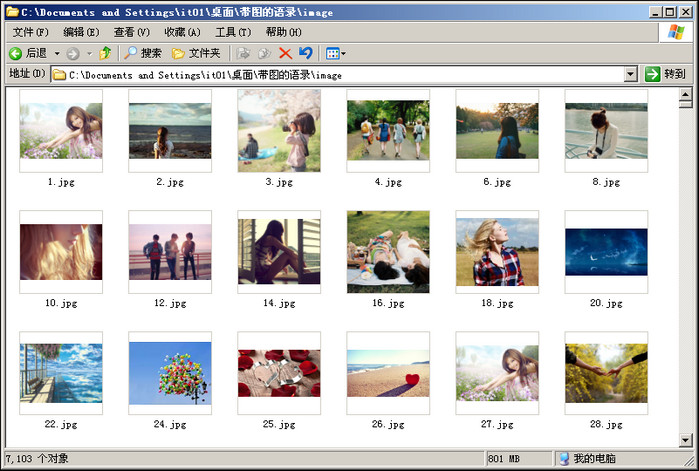
Task: Click the scrollbar down arrow
Action: tap(686, 441)
